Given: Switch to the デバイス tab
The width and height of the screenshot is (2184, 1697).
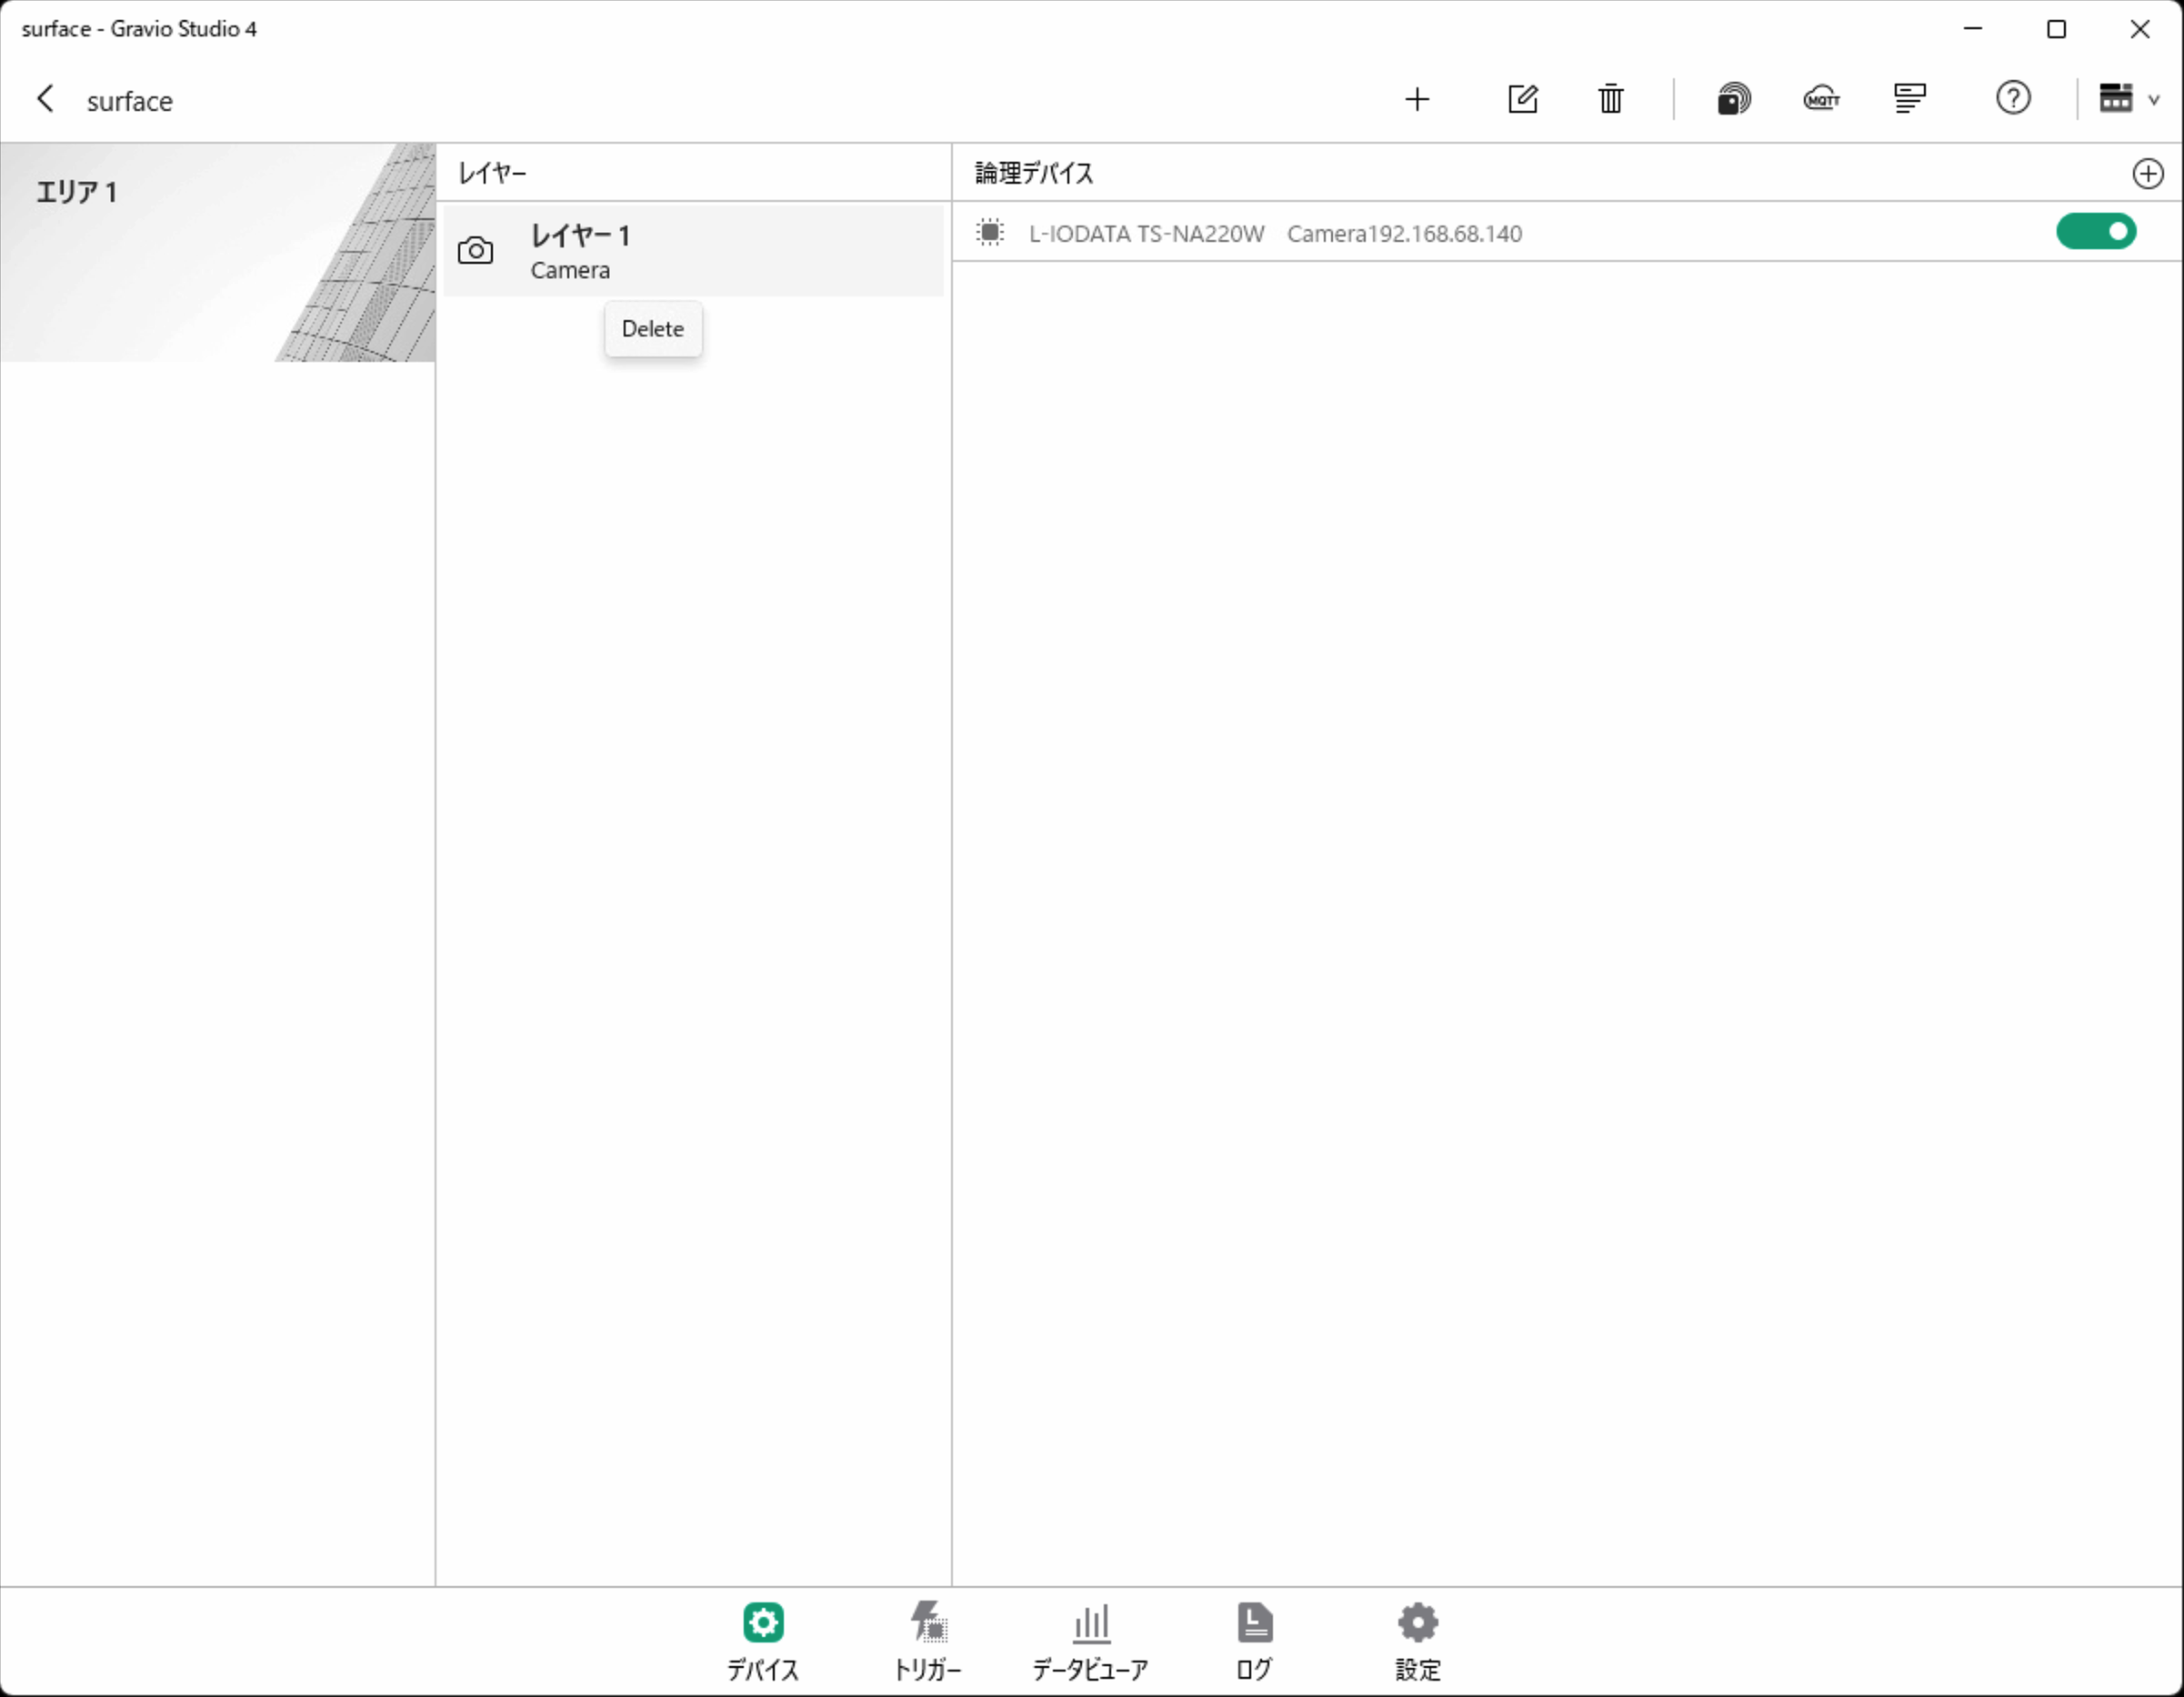Looking at the screenshot, I should (x=763, y=1642).
